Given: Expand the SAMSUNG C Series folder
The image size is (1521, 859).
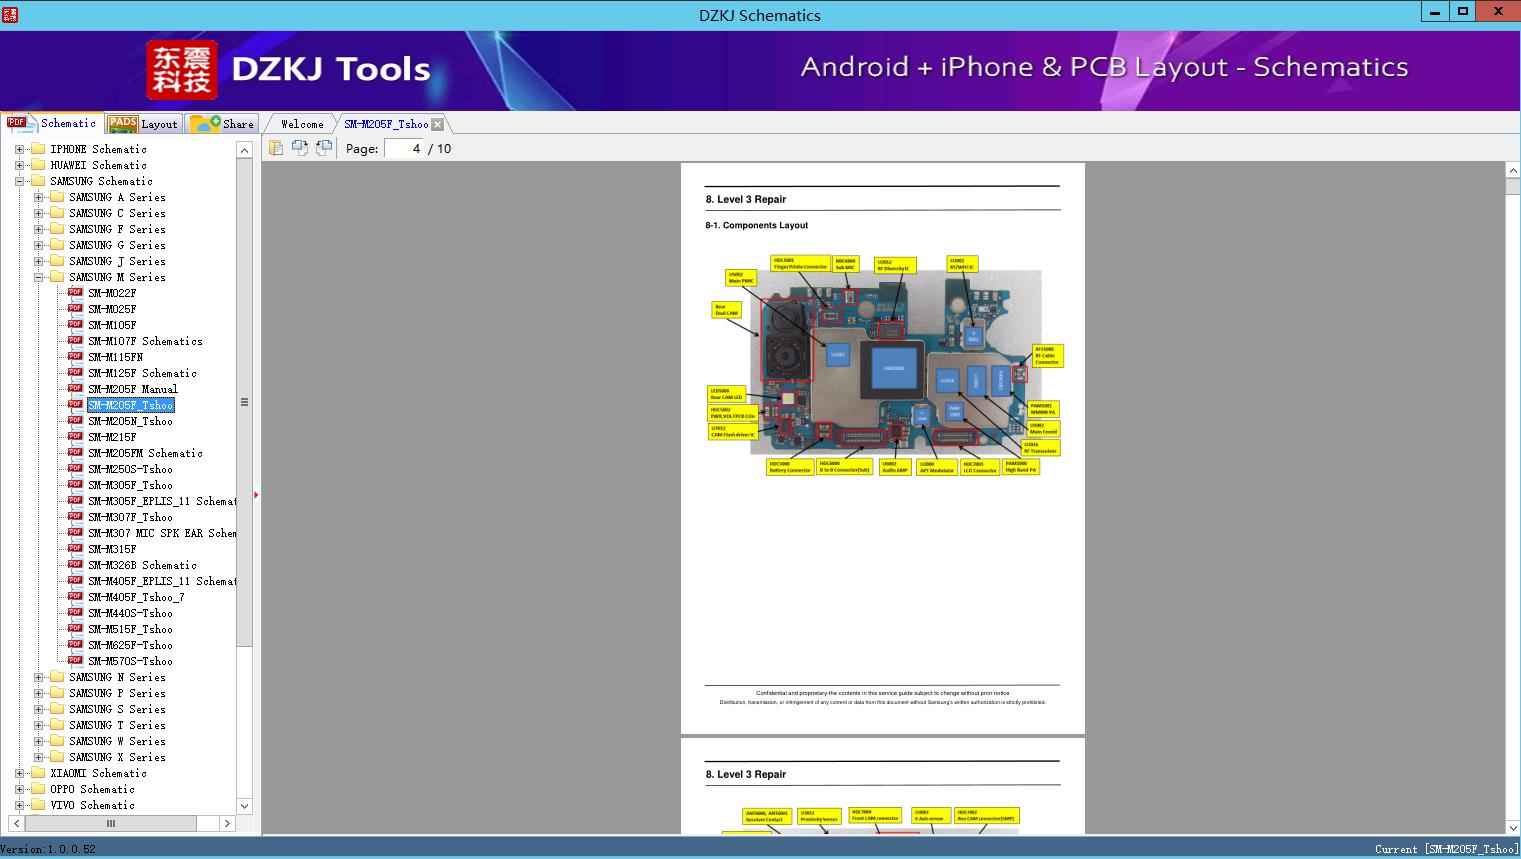Looking at the screenshot, I should coord(38,213).
